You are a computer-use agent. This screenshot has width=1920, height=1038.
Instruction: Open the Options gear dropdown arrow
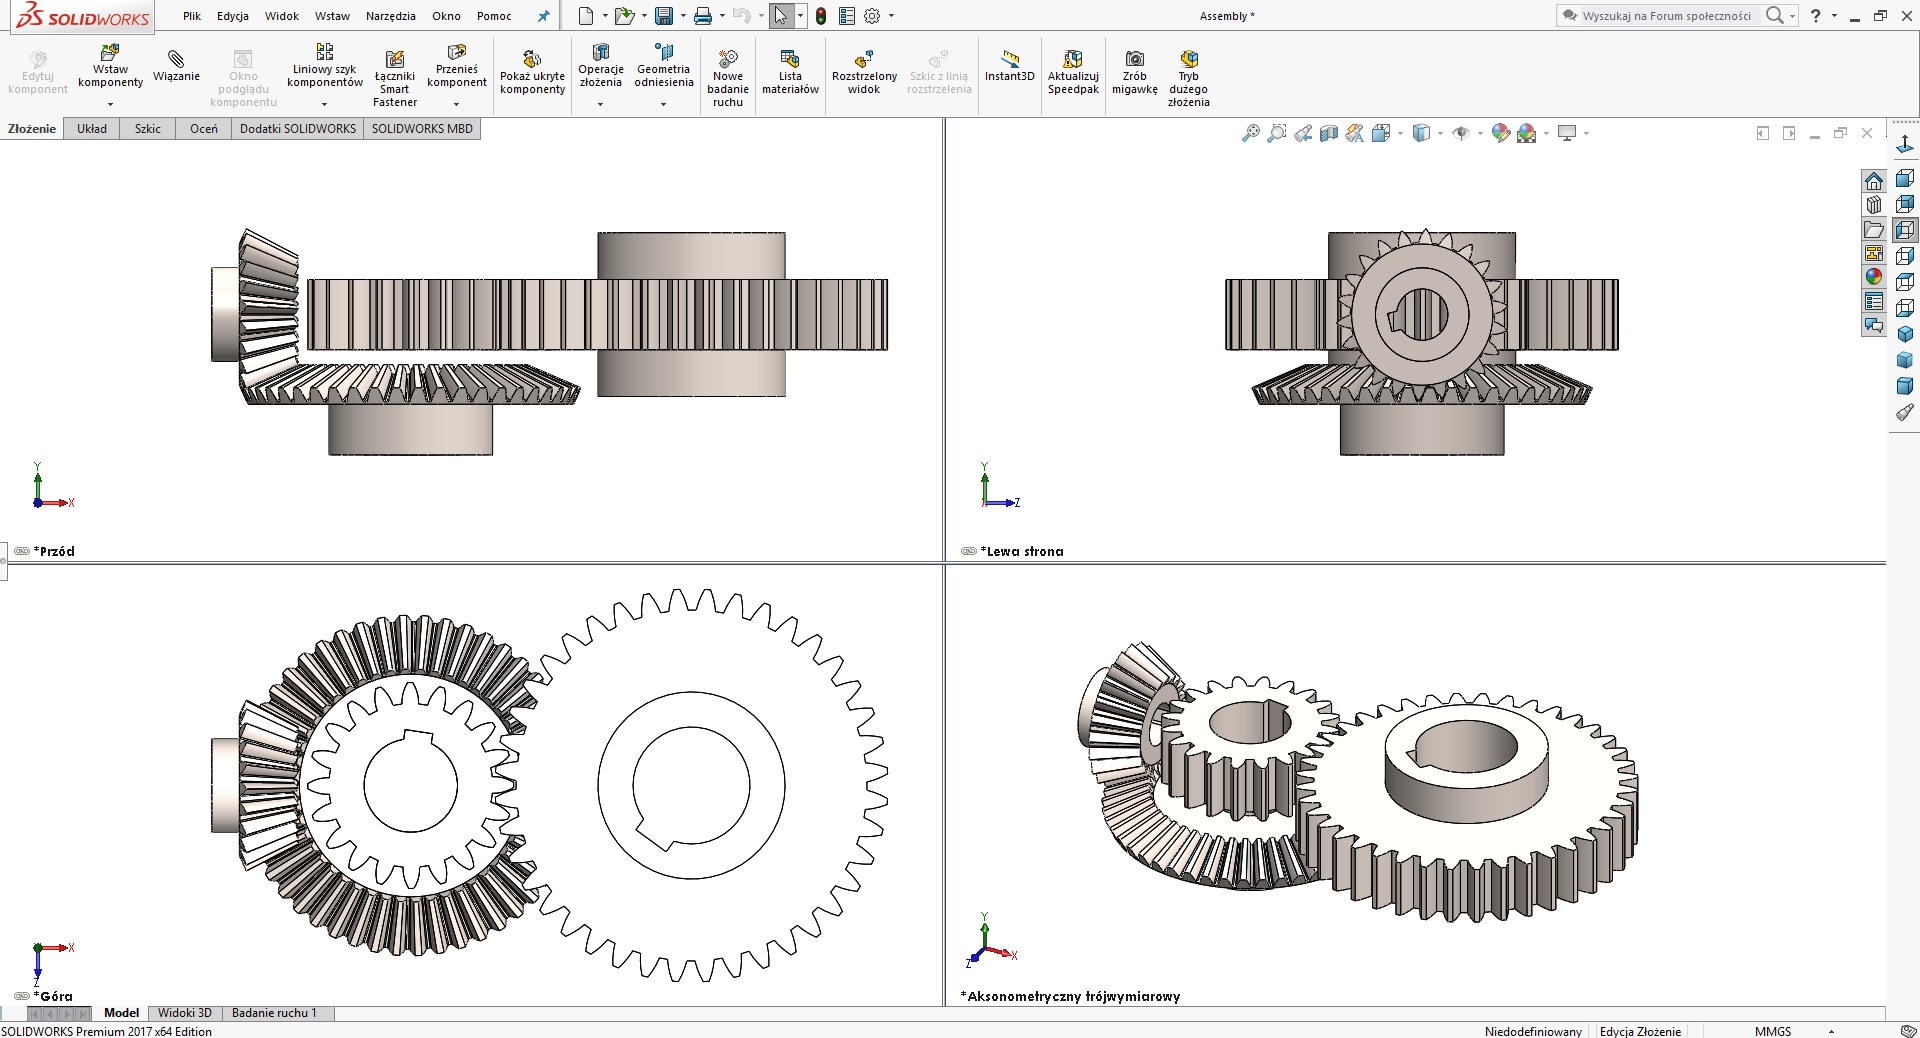[891, 16]
